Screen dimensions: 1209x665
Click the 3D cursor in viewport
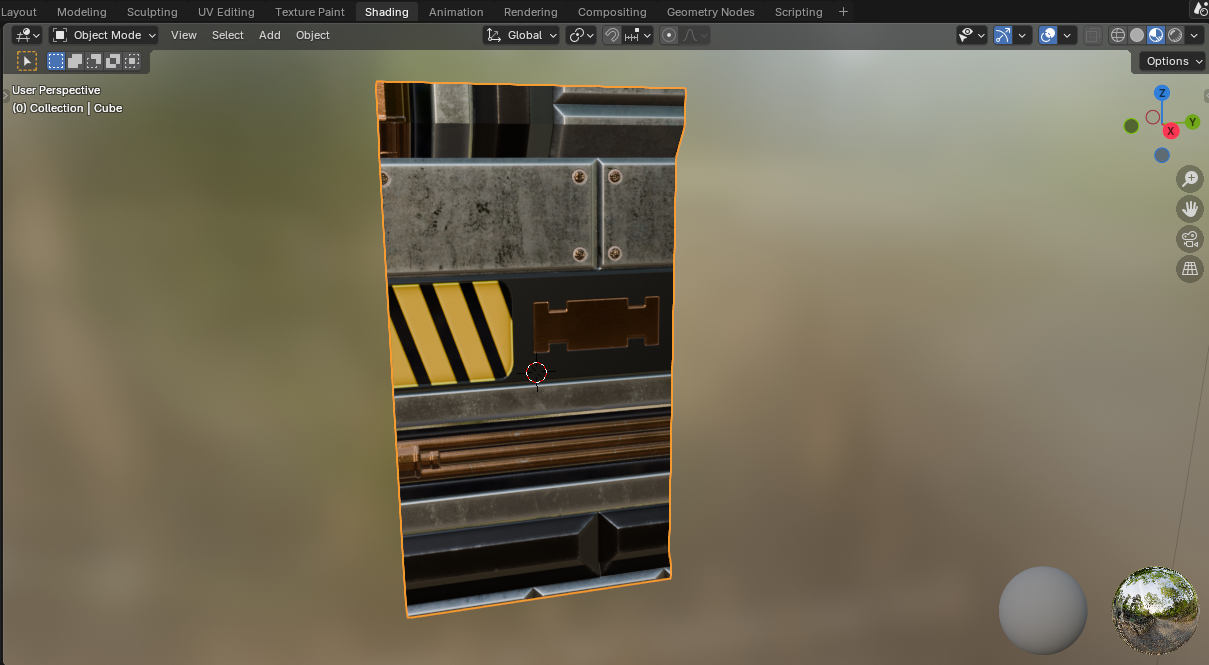coord(537,373)
